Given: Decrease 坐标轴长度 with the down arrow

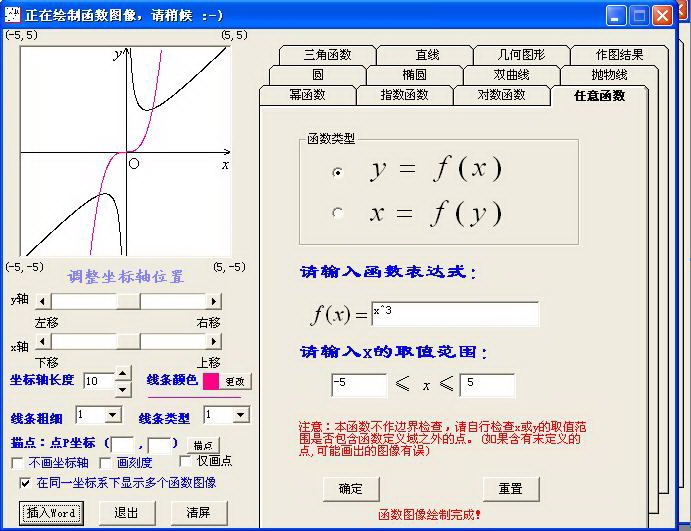Looking at the screenshot, I should (123, 389).
